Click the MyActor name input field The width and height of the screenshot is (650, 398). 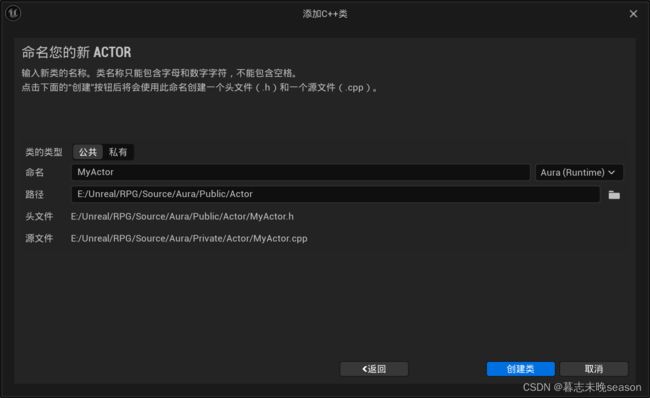pyautogui.click(x=301, y=172)
